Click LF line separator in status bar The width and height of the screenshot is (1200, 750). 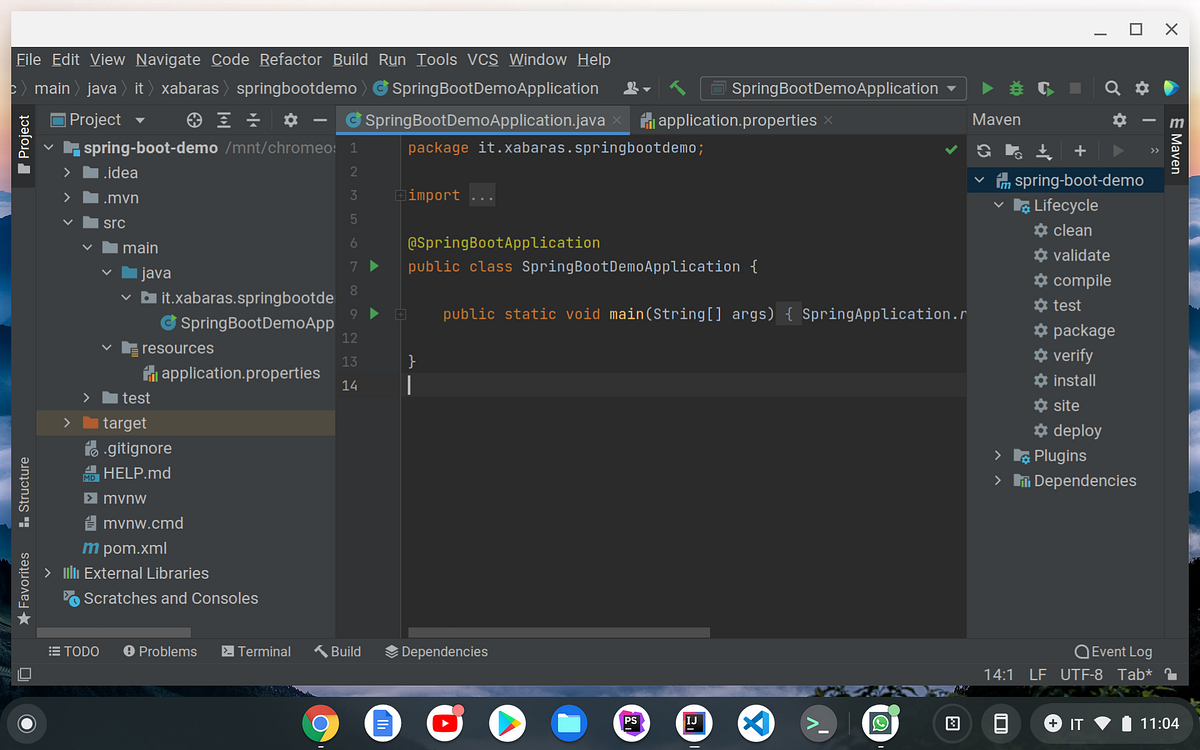click(x=1037, y=675)
